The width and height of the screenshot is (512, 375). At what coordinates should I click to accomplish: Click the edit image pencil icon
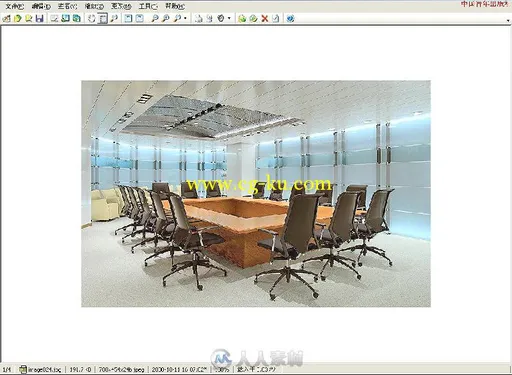pyautogui.click(x=54, y=19)
